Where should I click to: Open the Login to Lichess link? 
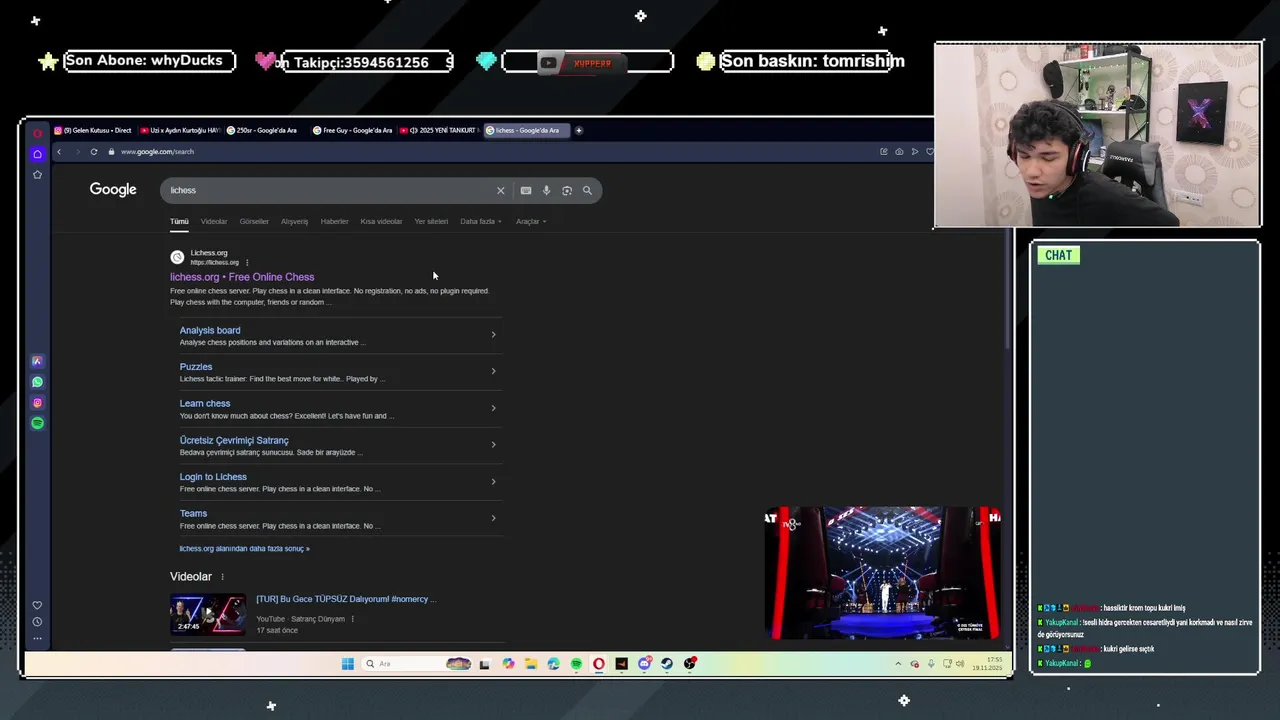(x=213, y=477)
